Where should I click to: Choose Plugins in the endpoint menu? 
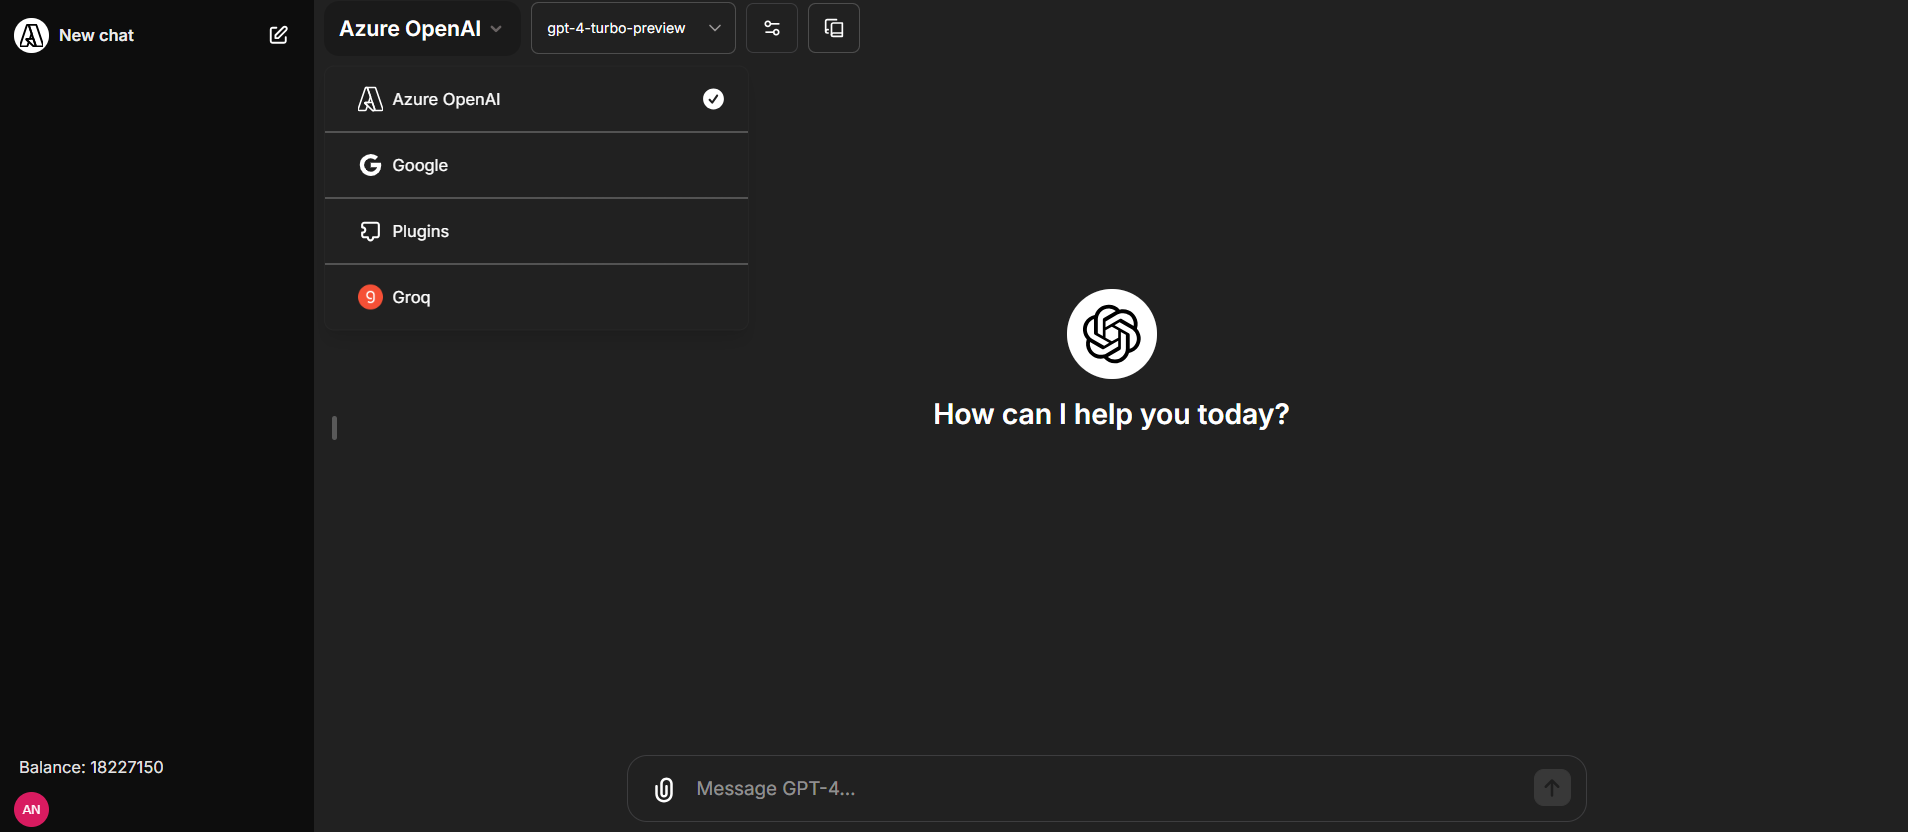pyautogui.click(x=536, y=231)
